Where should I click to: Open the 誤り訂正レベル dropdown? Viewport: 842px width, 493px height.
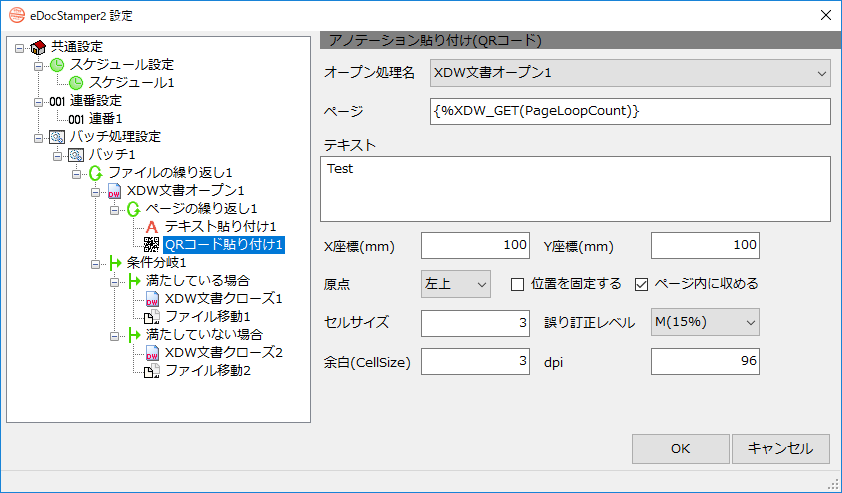(x=705, y=322)
